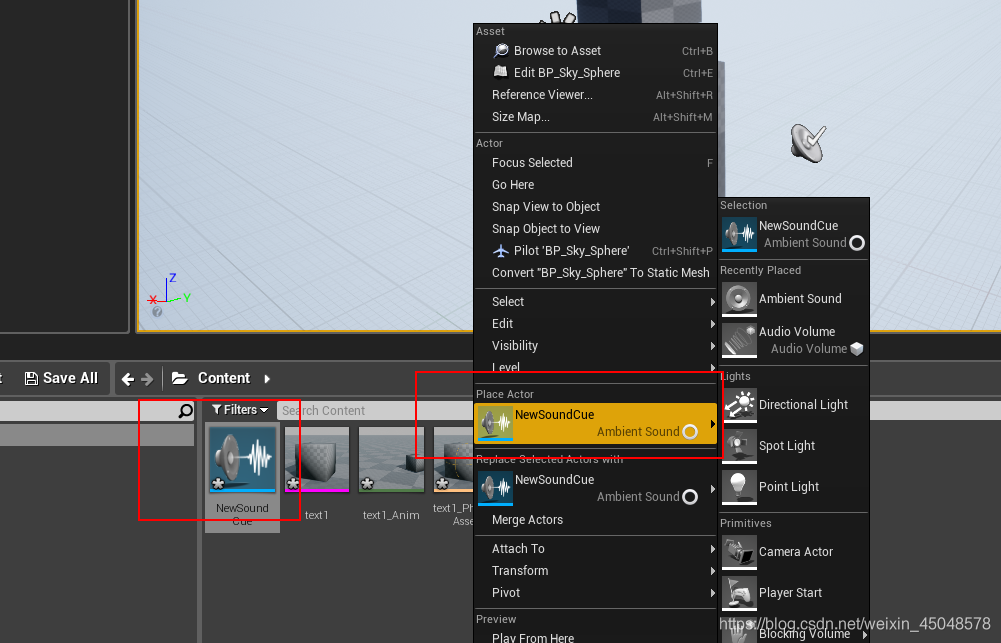Expand the Level submenu
Viewport: 1001px width, 643px height.
(x=595, y=367)
